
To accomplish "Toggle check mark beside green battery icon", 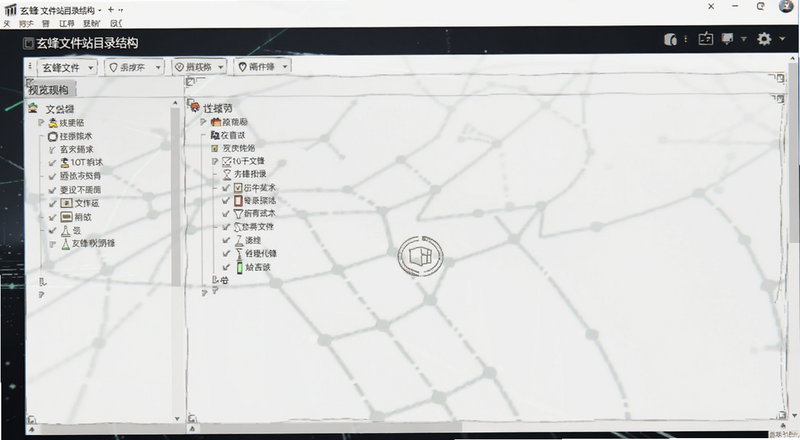I will point(226,267).
